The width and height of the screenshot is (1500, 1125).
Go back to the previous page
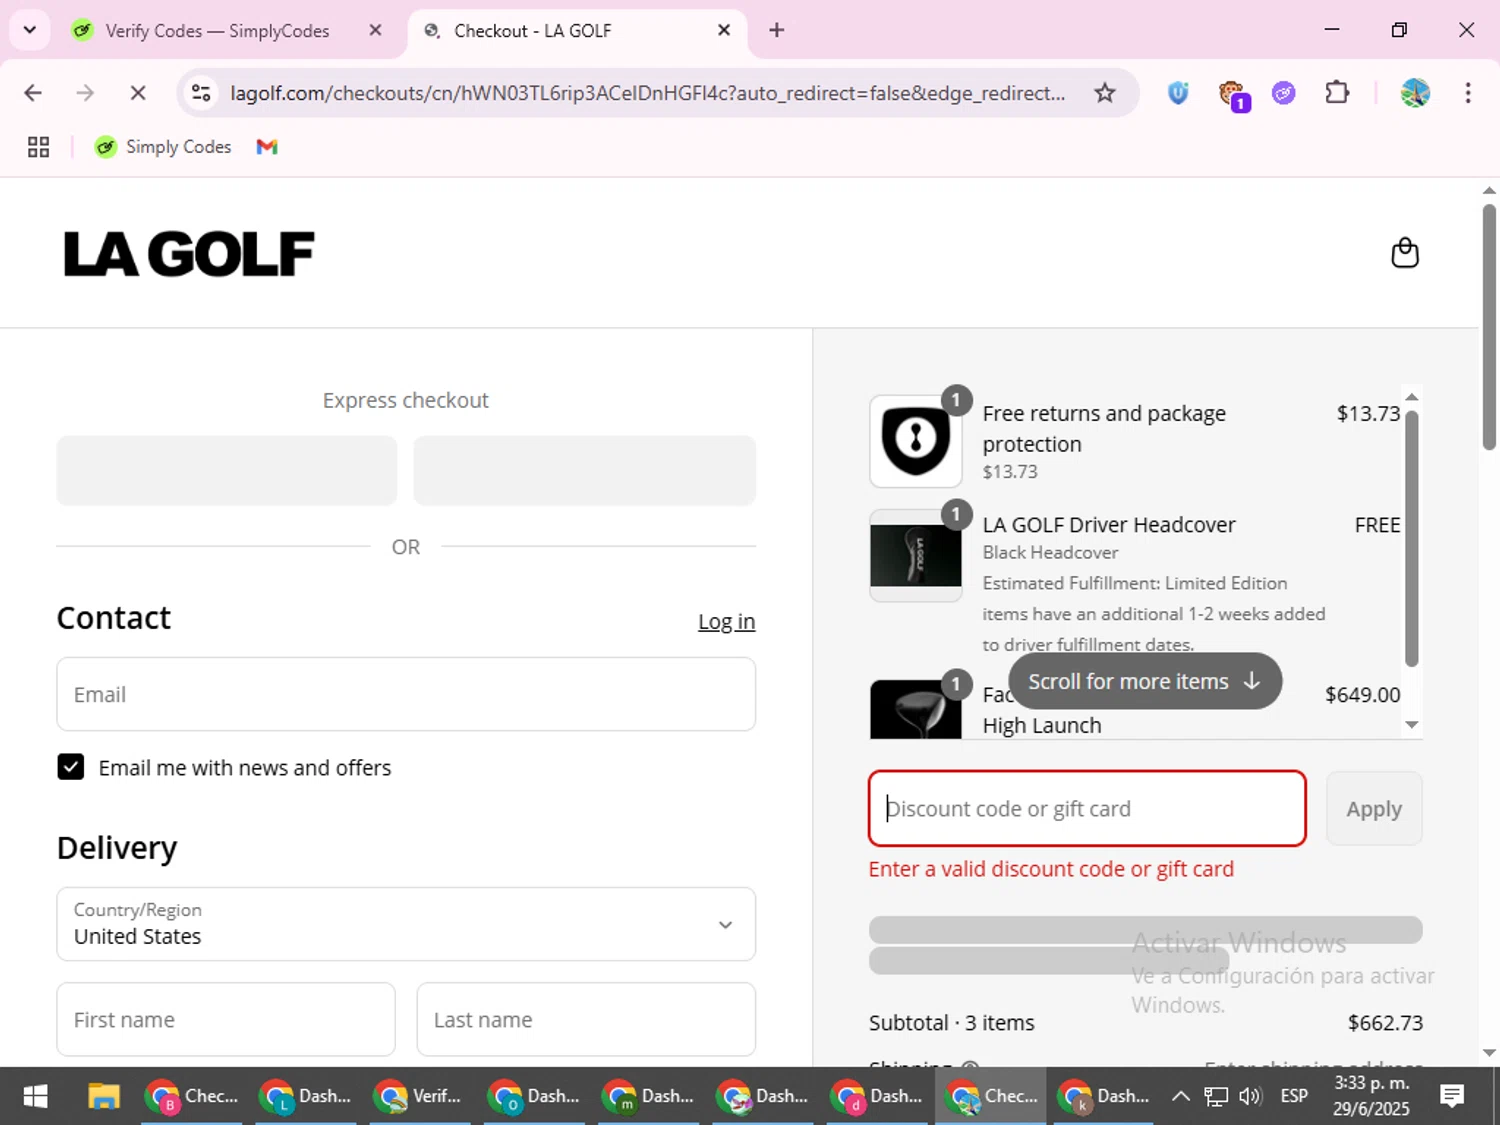33,93
